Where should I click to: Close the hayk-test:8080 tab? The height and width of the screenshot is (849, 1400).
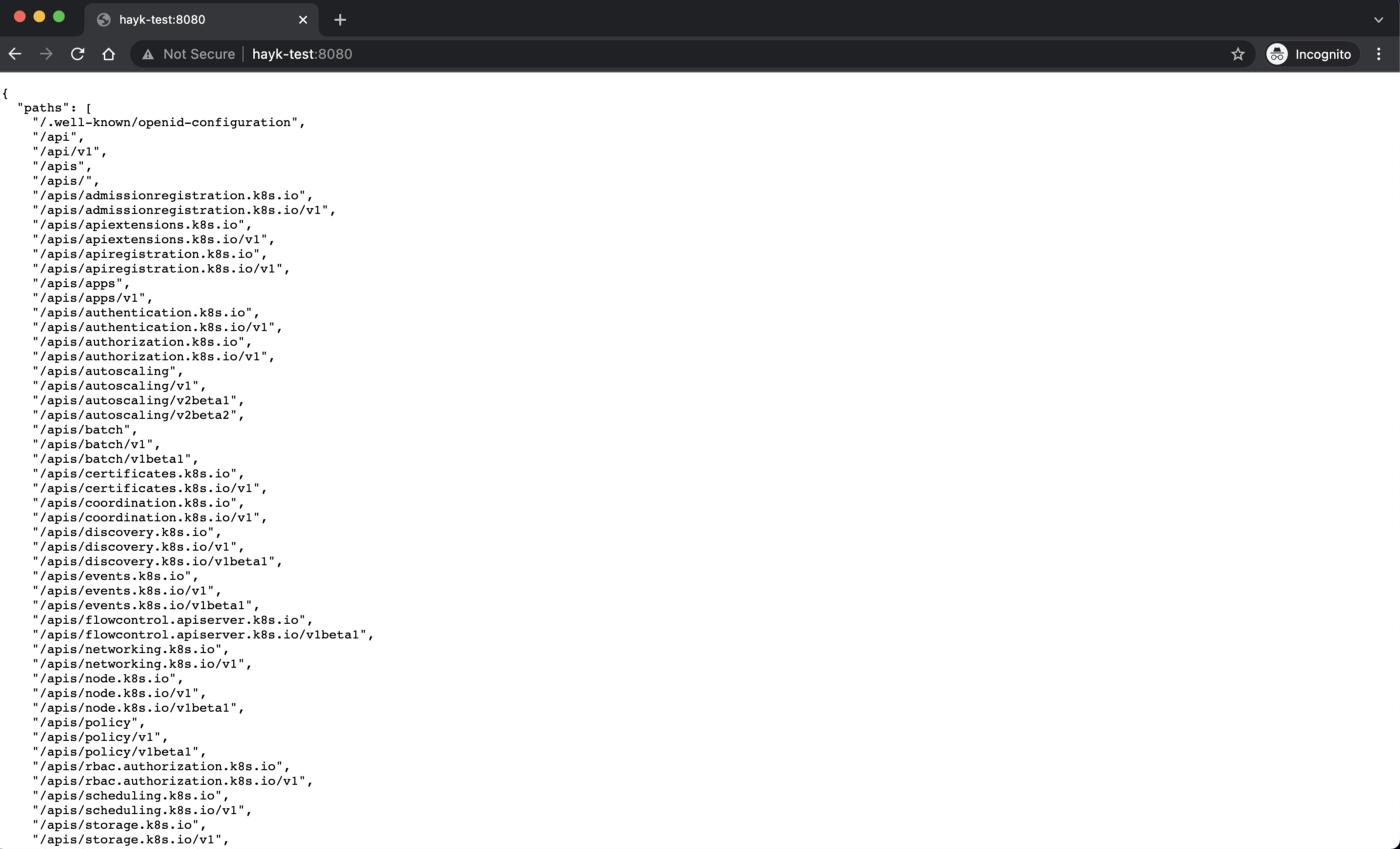point(303,19)
